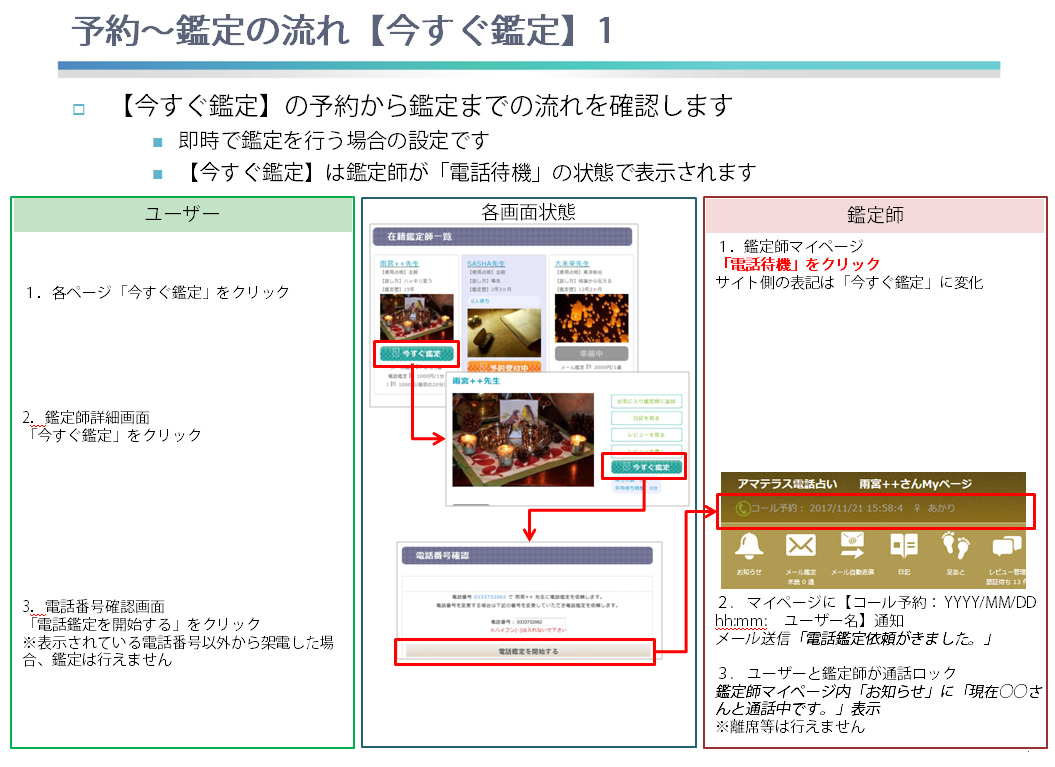The image size is (1055, 767).
Task: Click the 足あと footprints icon
Action: [955, 546]
